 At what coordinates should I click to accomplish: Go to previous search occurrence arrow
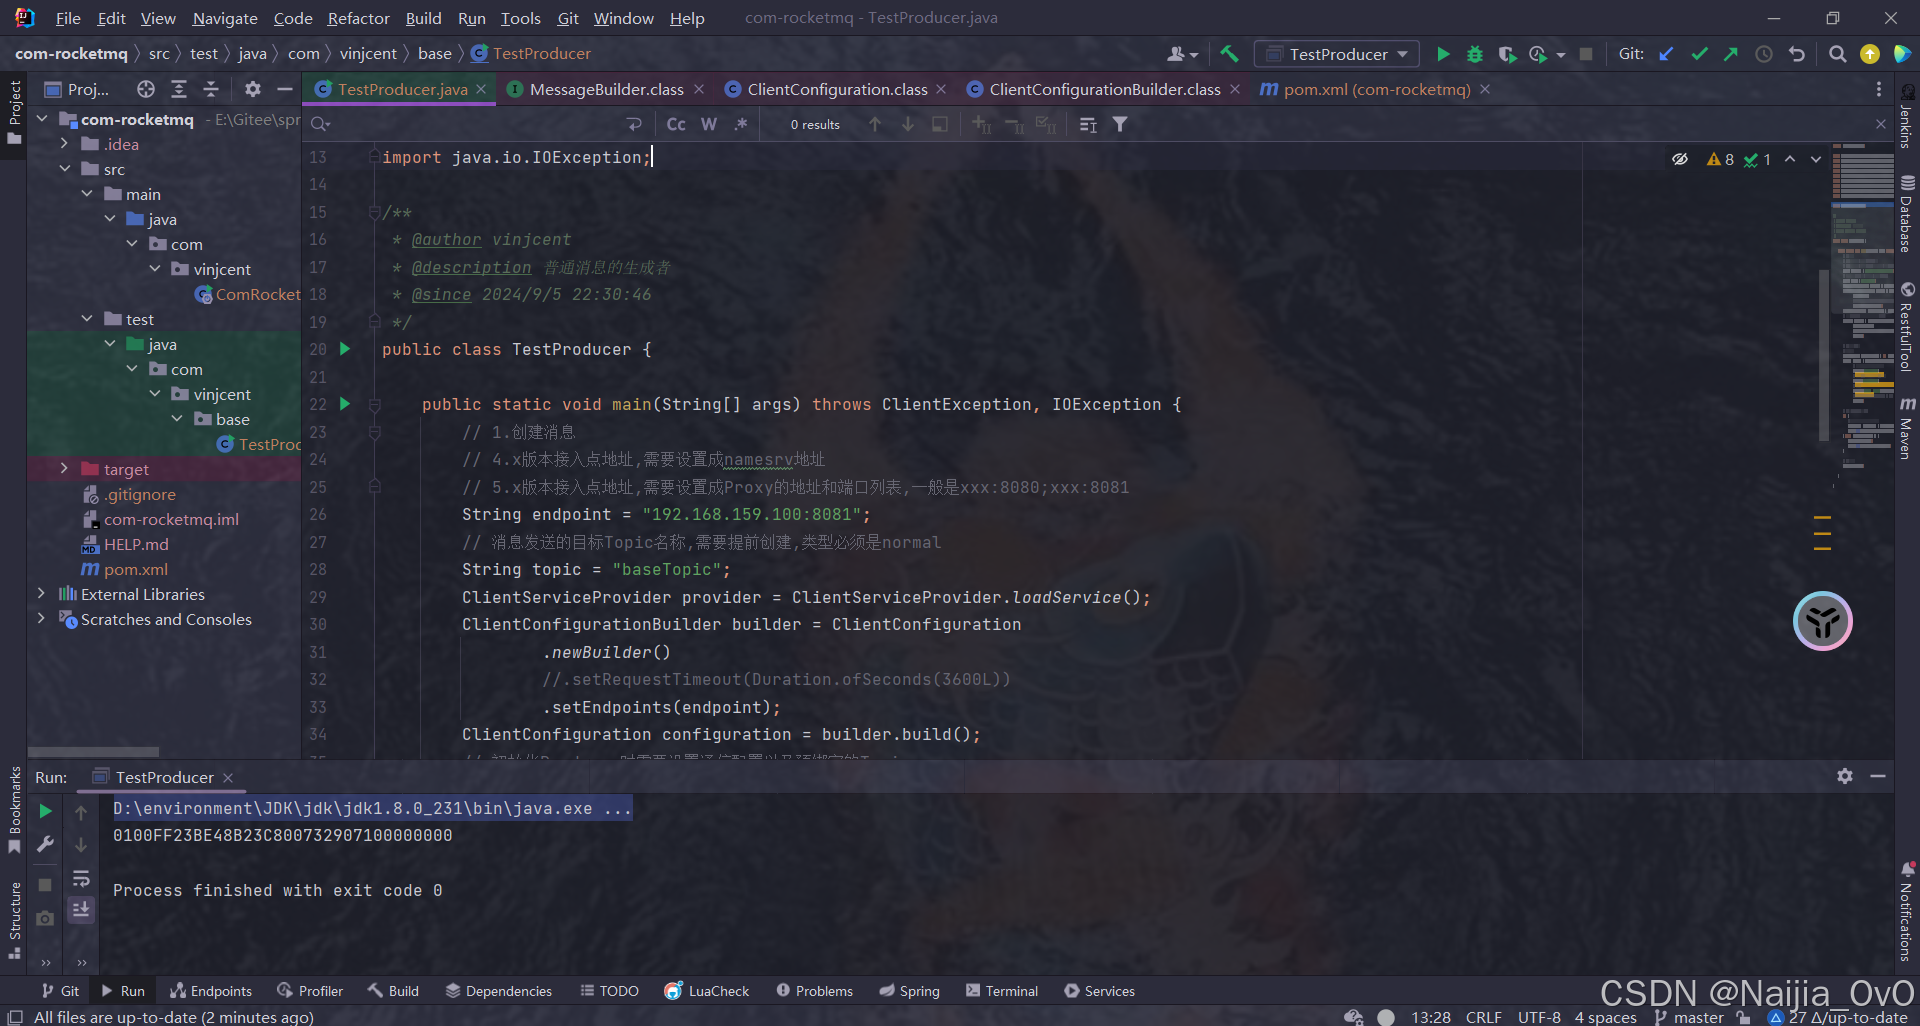[x=875, y=124]
